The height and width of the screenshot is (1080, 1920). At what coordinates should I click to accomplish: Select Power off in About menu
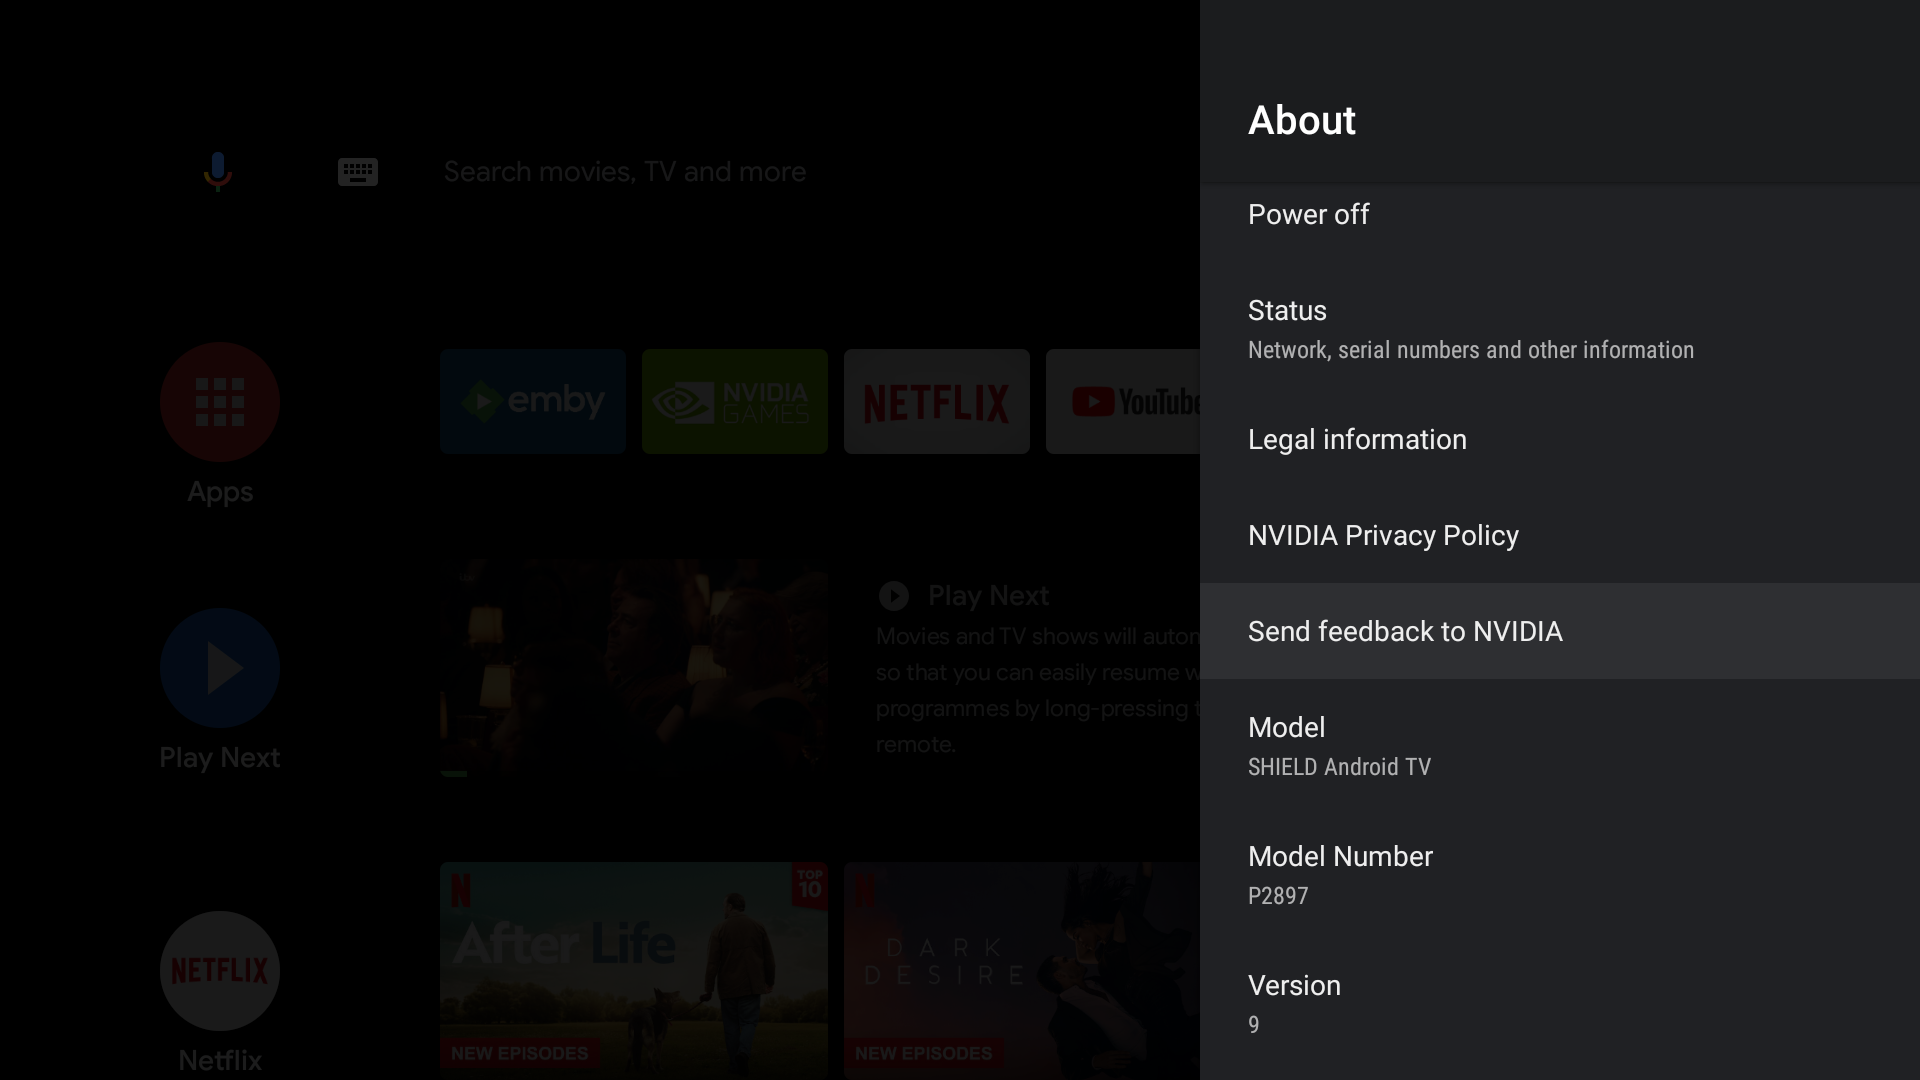[1308, 214]
